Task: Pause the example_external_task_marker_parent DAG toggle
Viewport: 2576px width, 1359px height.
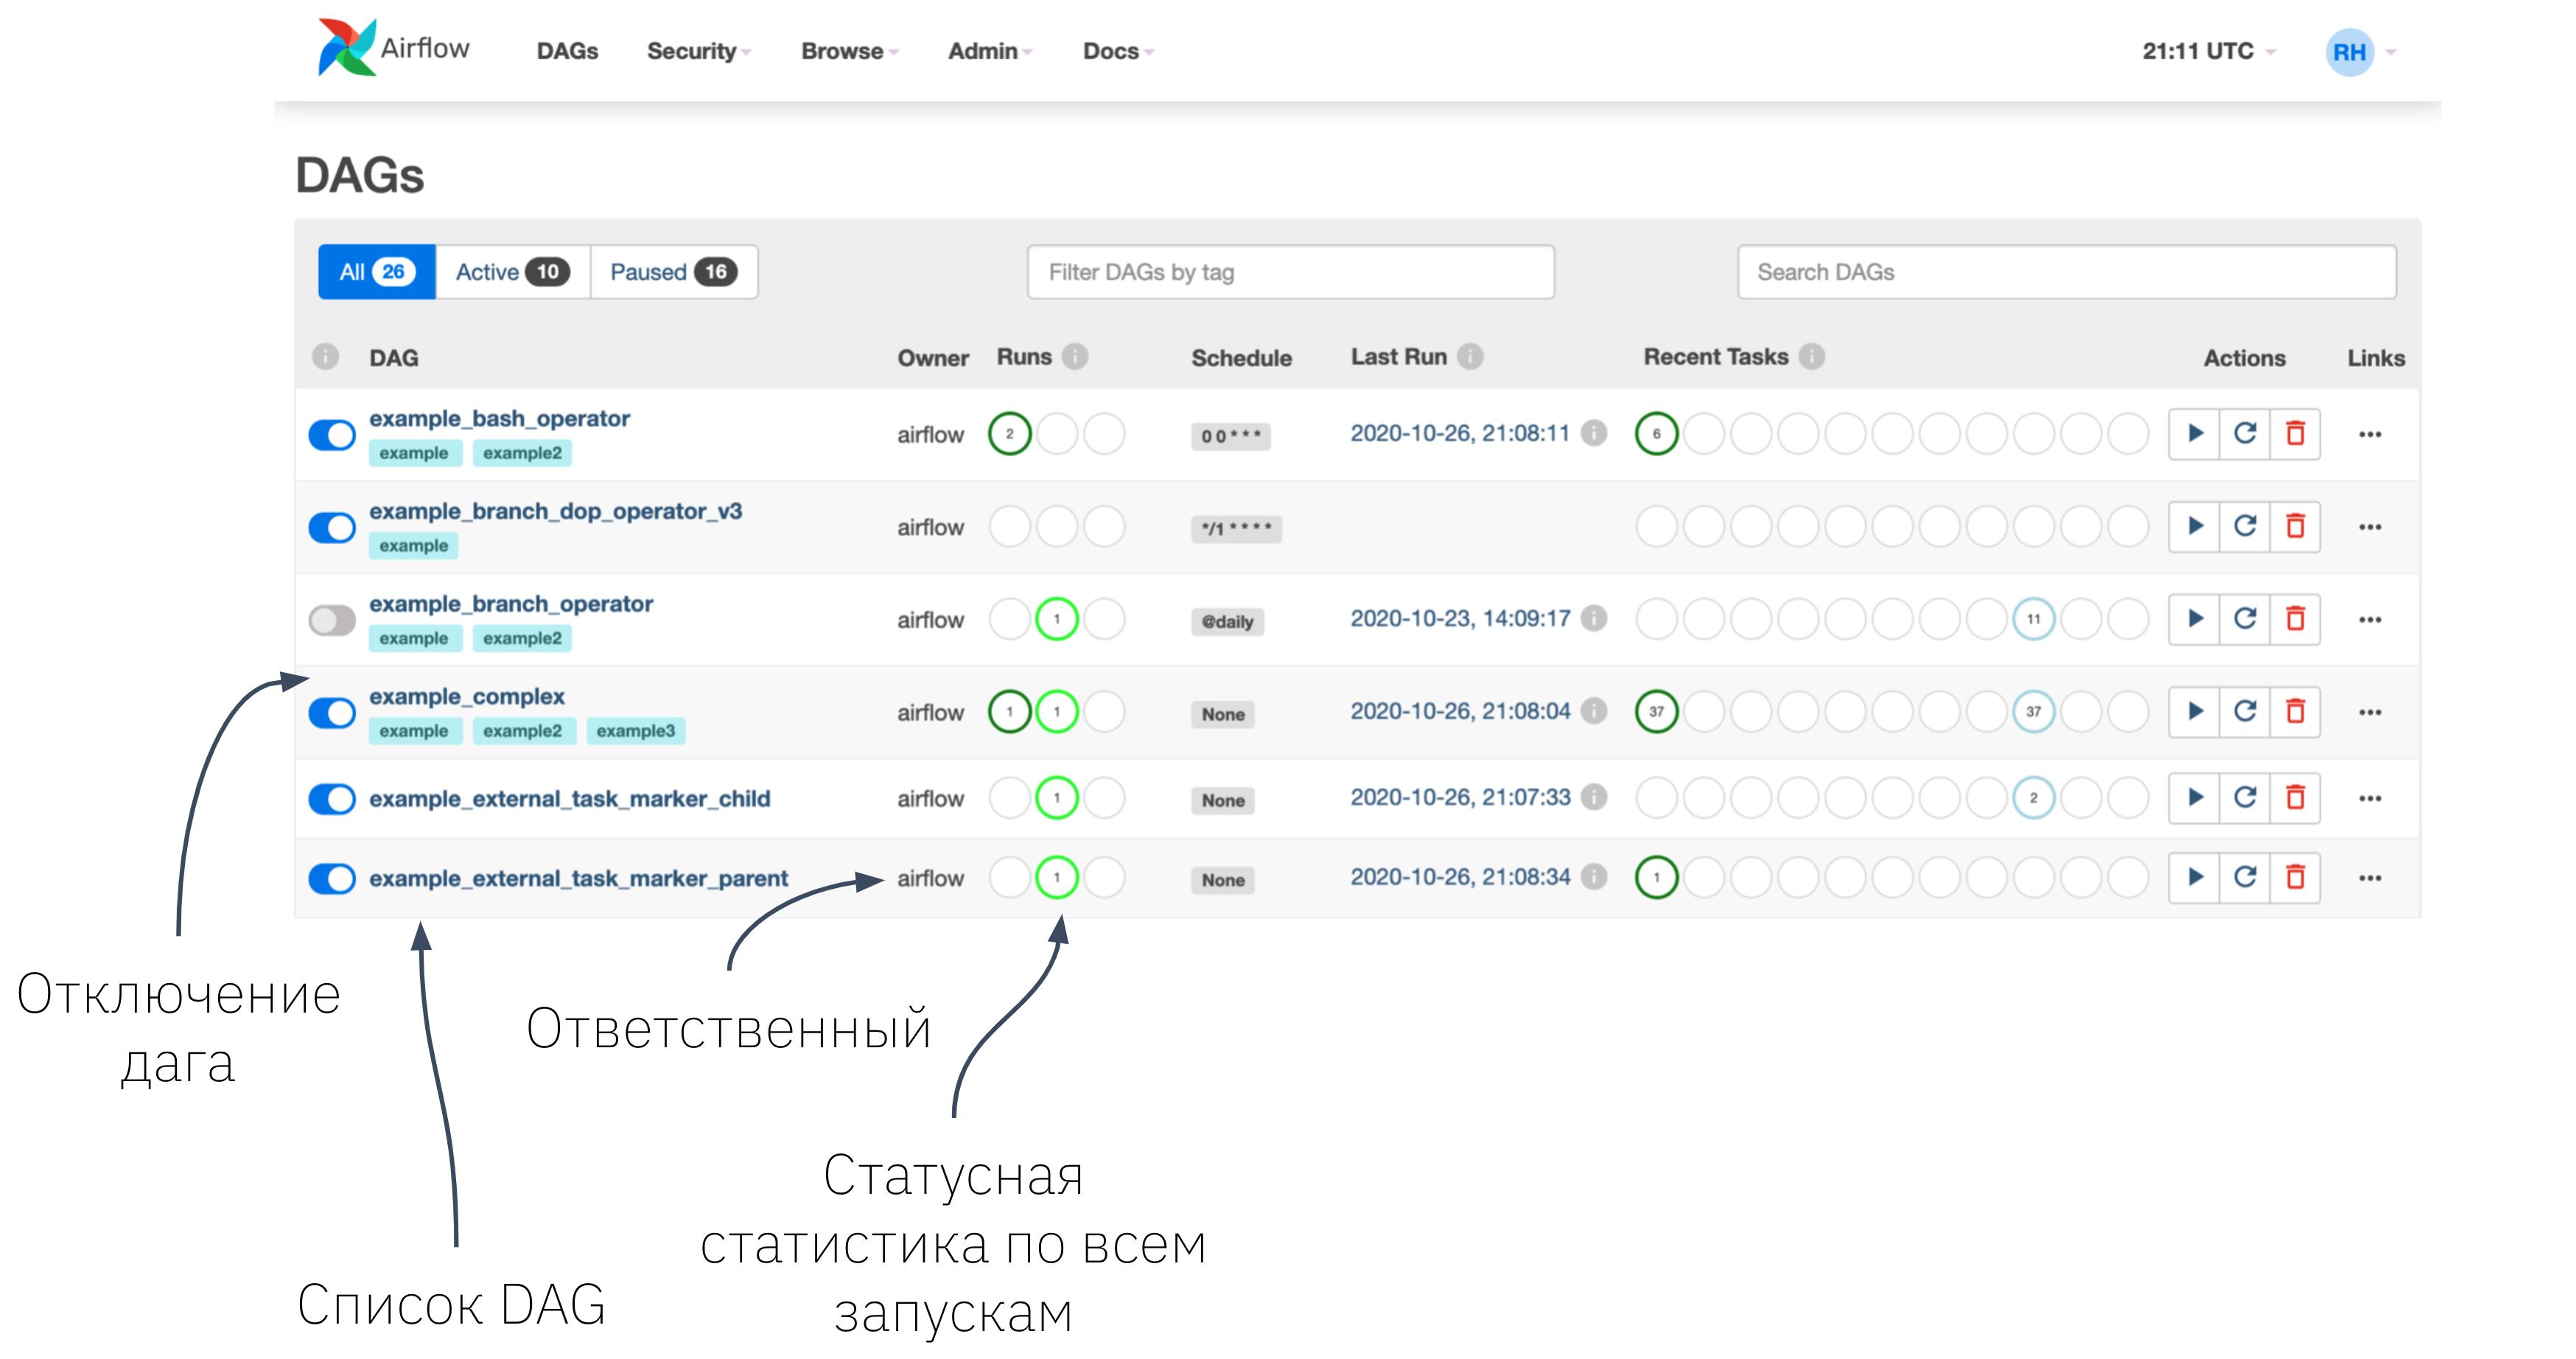Action: pyautogui.click(x=332, y=879)
